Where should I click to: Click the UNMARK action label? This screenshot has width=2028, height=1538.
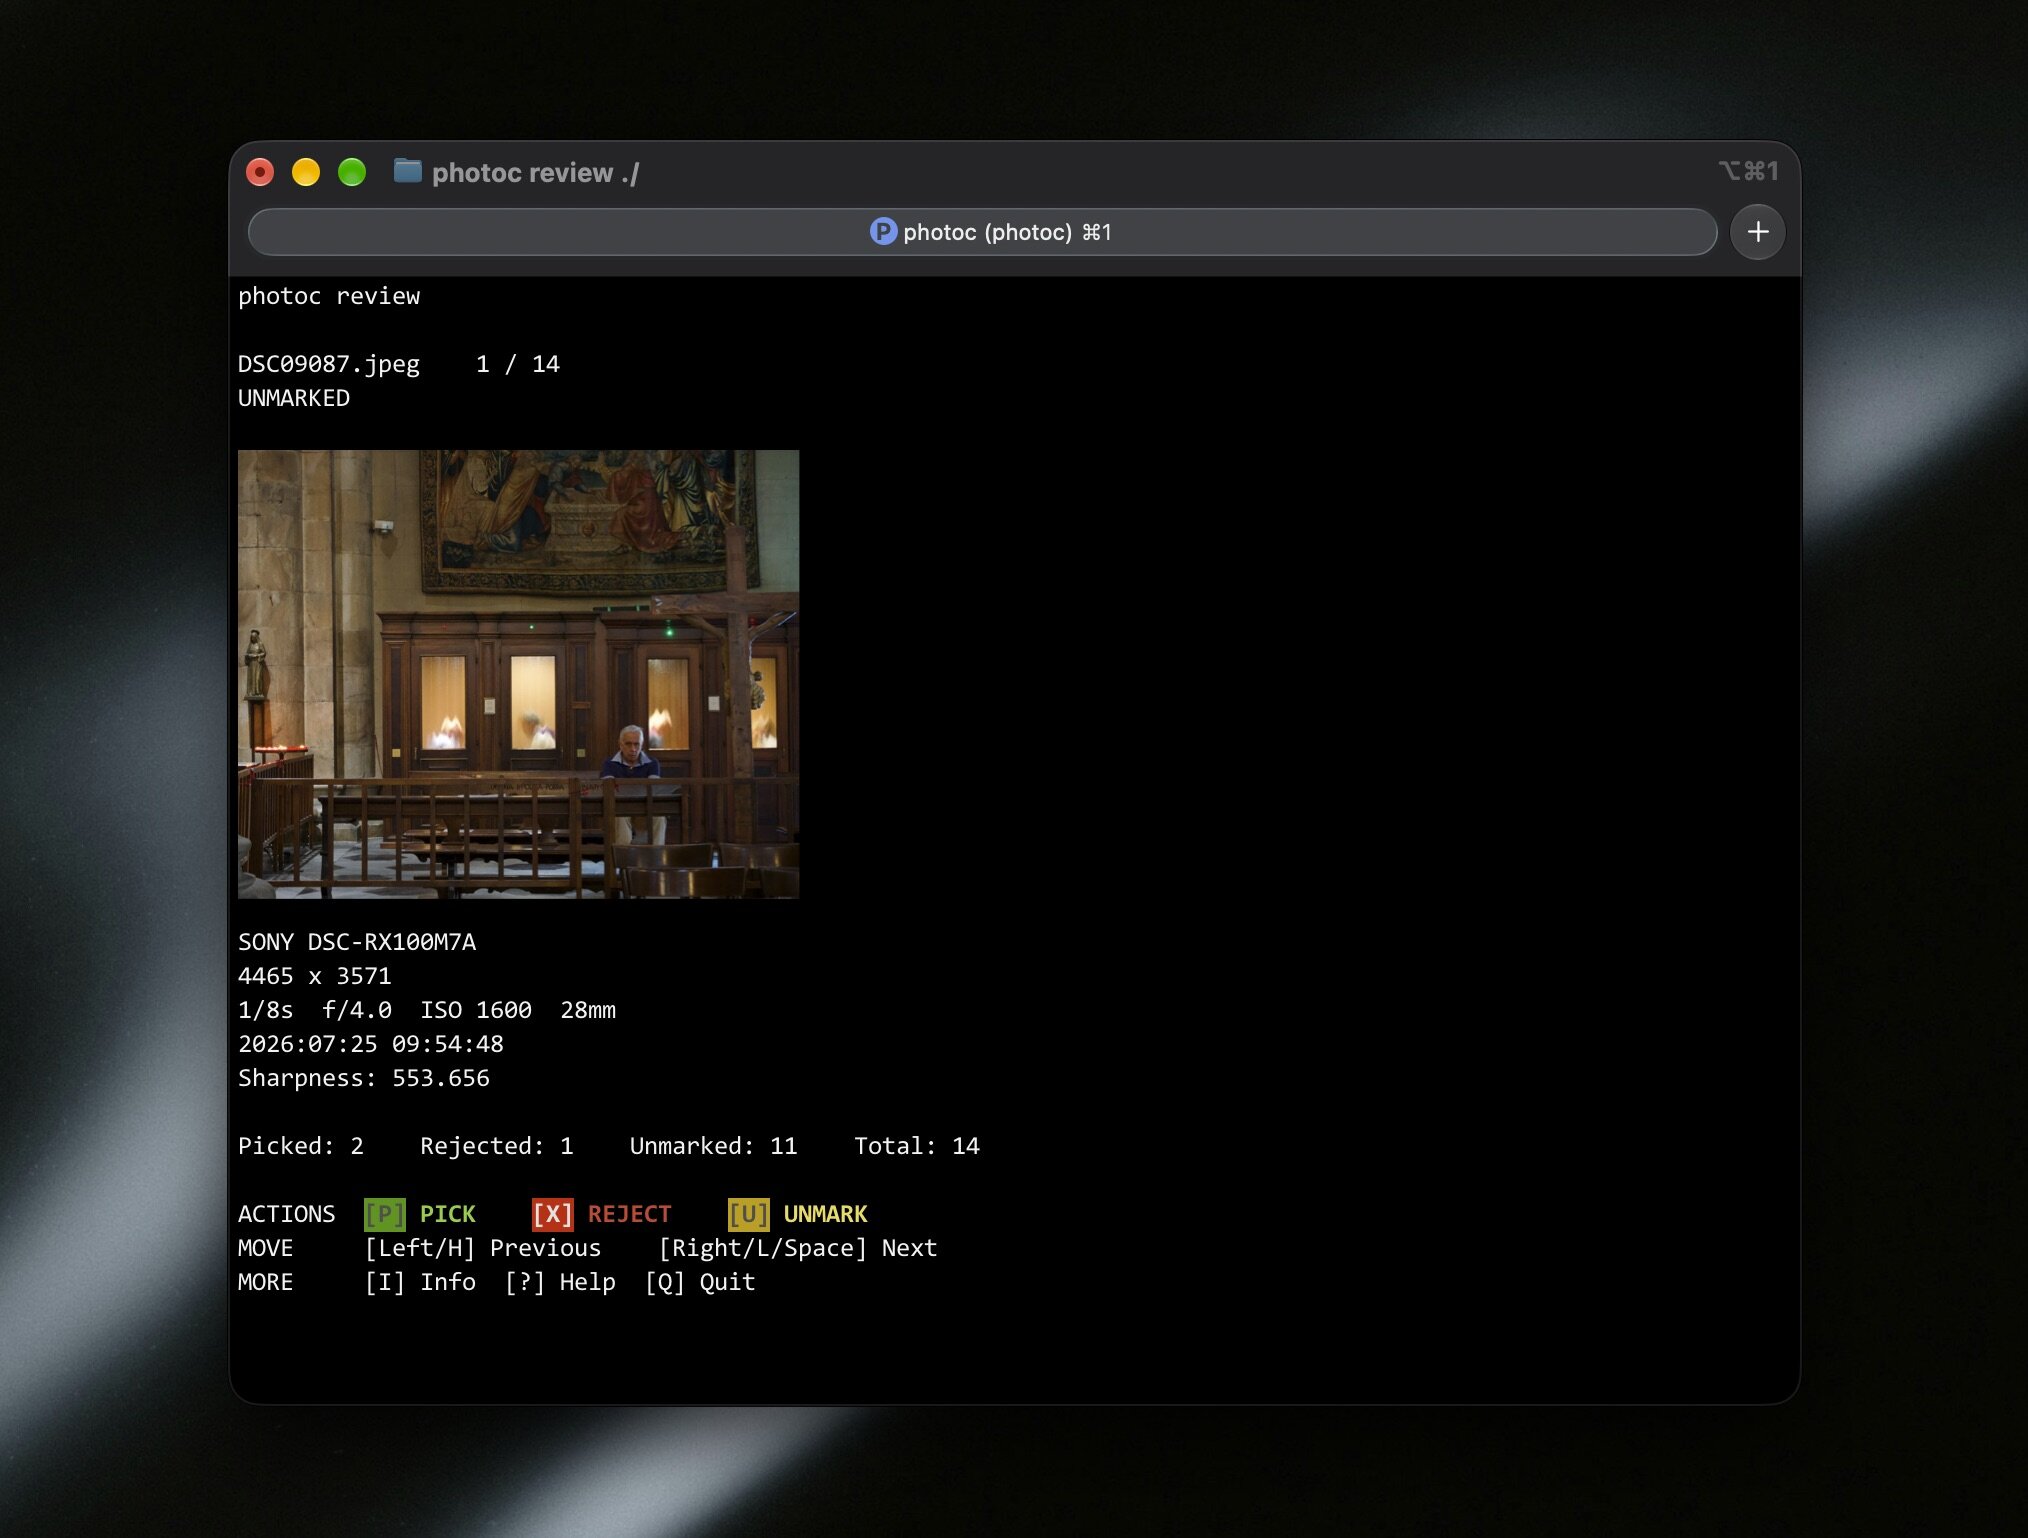coord(825,1214)
